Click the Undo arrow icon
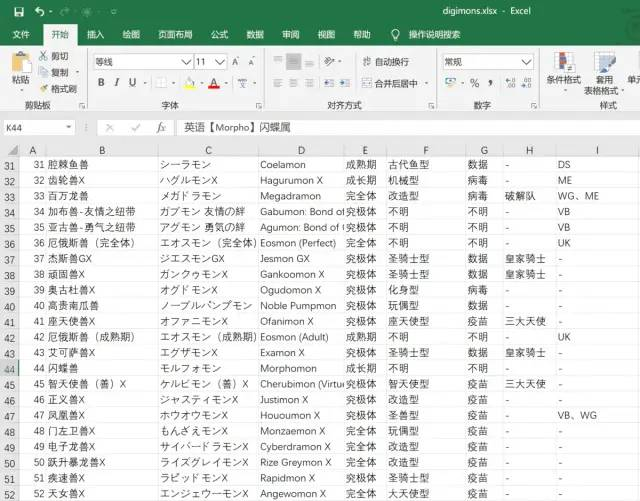 coord(40,11)
